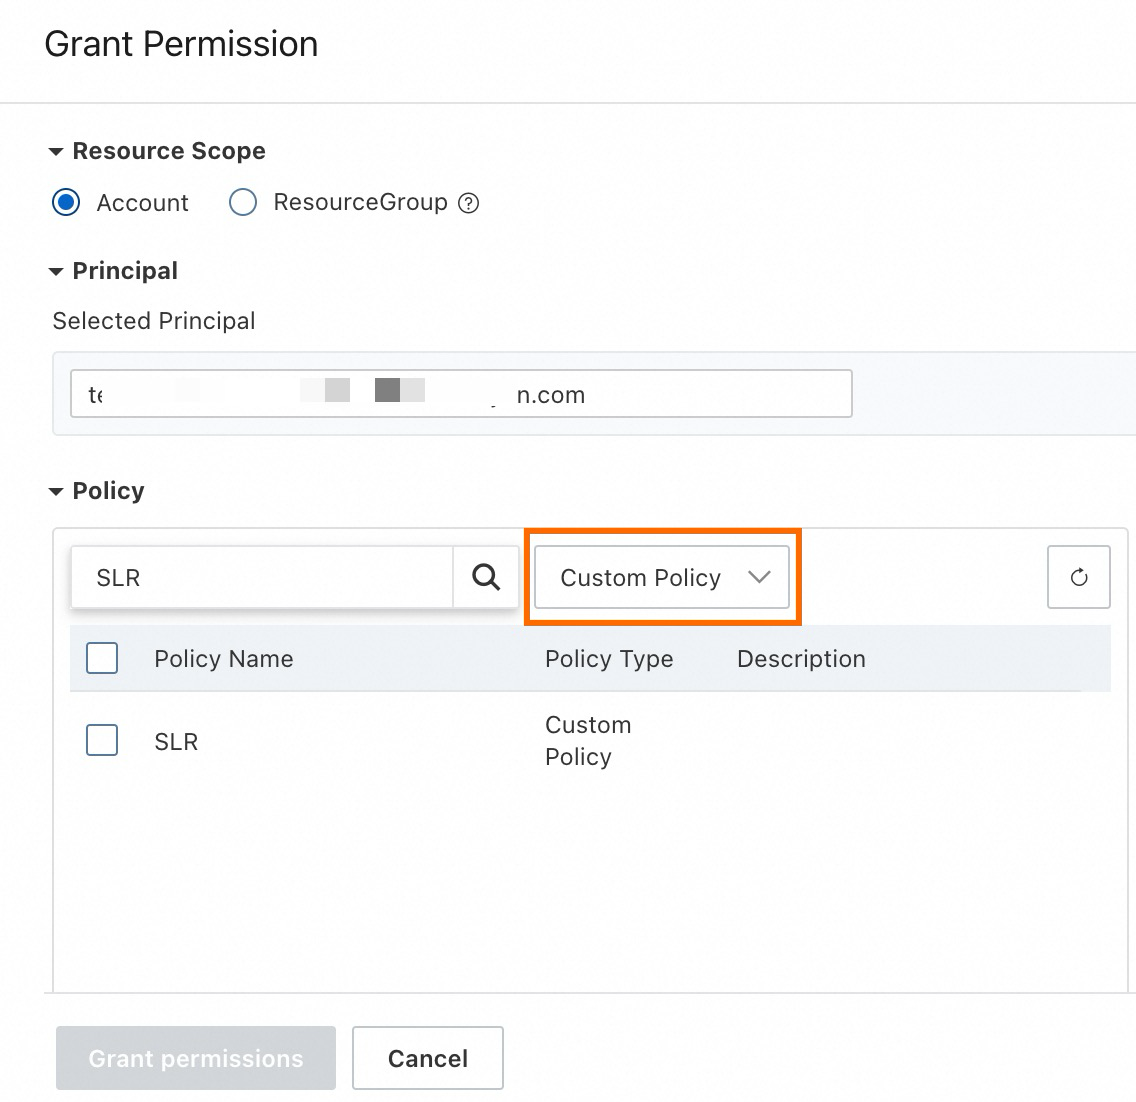1136x1102 pixels.
Task: Collapse the Resource Scope section
Action: pyautogui.click(x=56, y=152)
